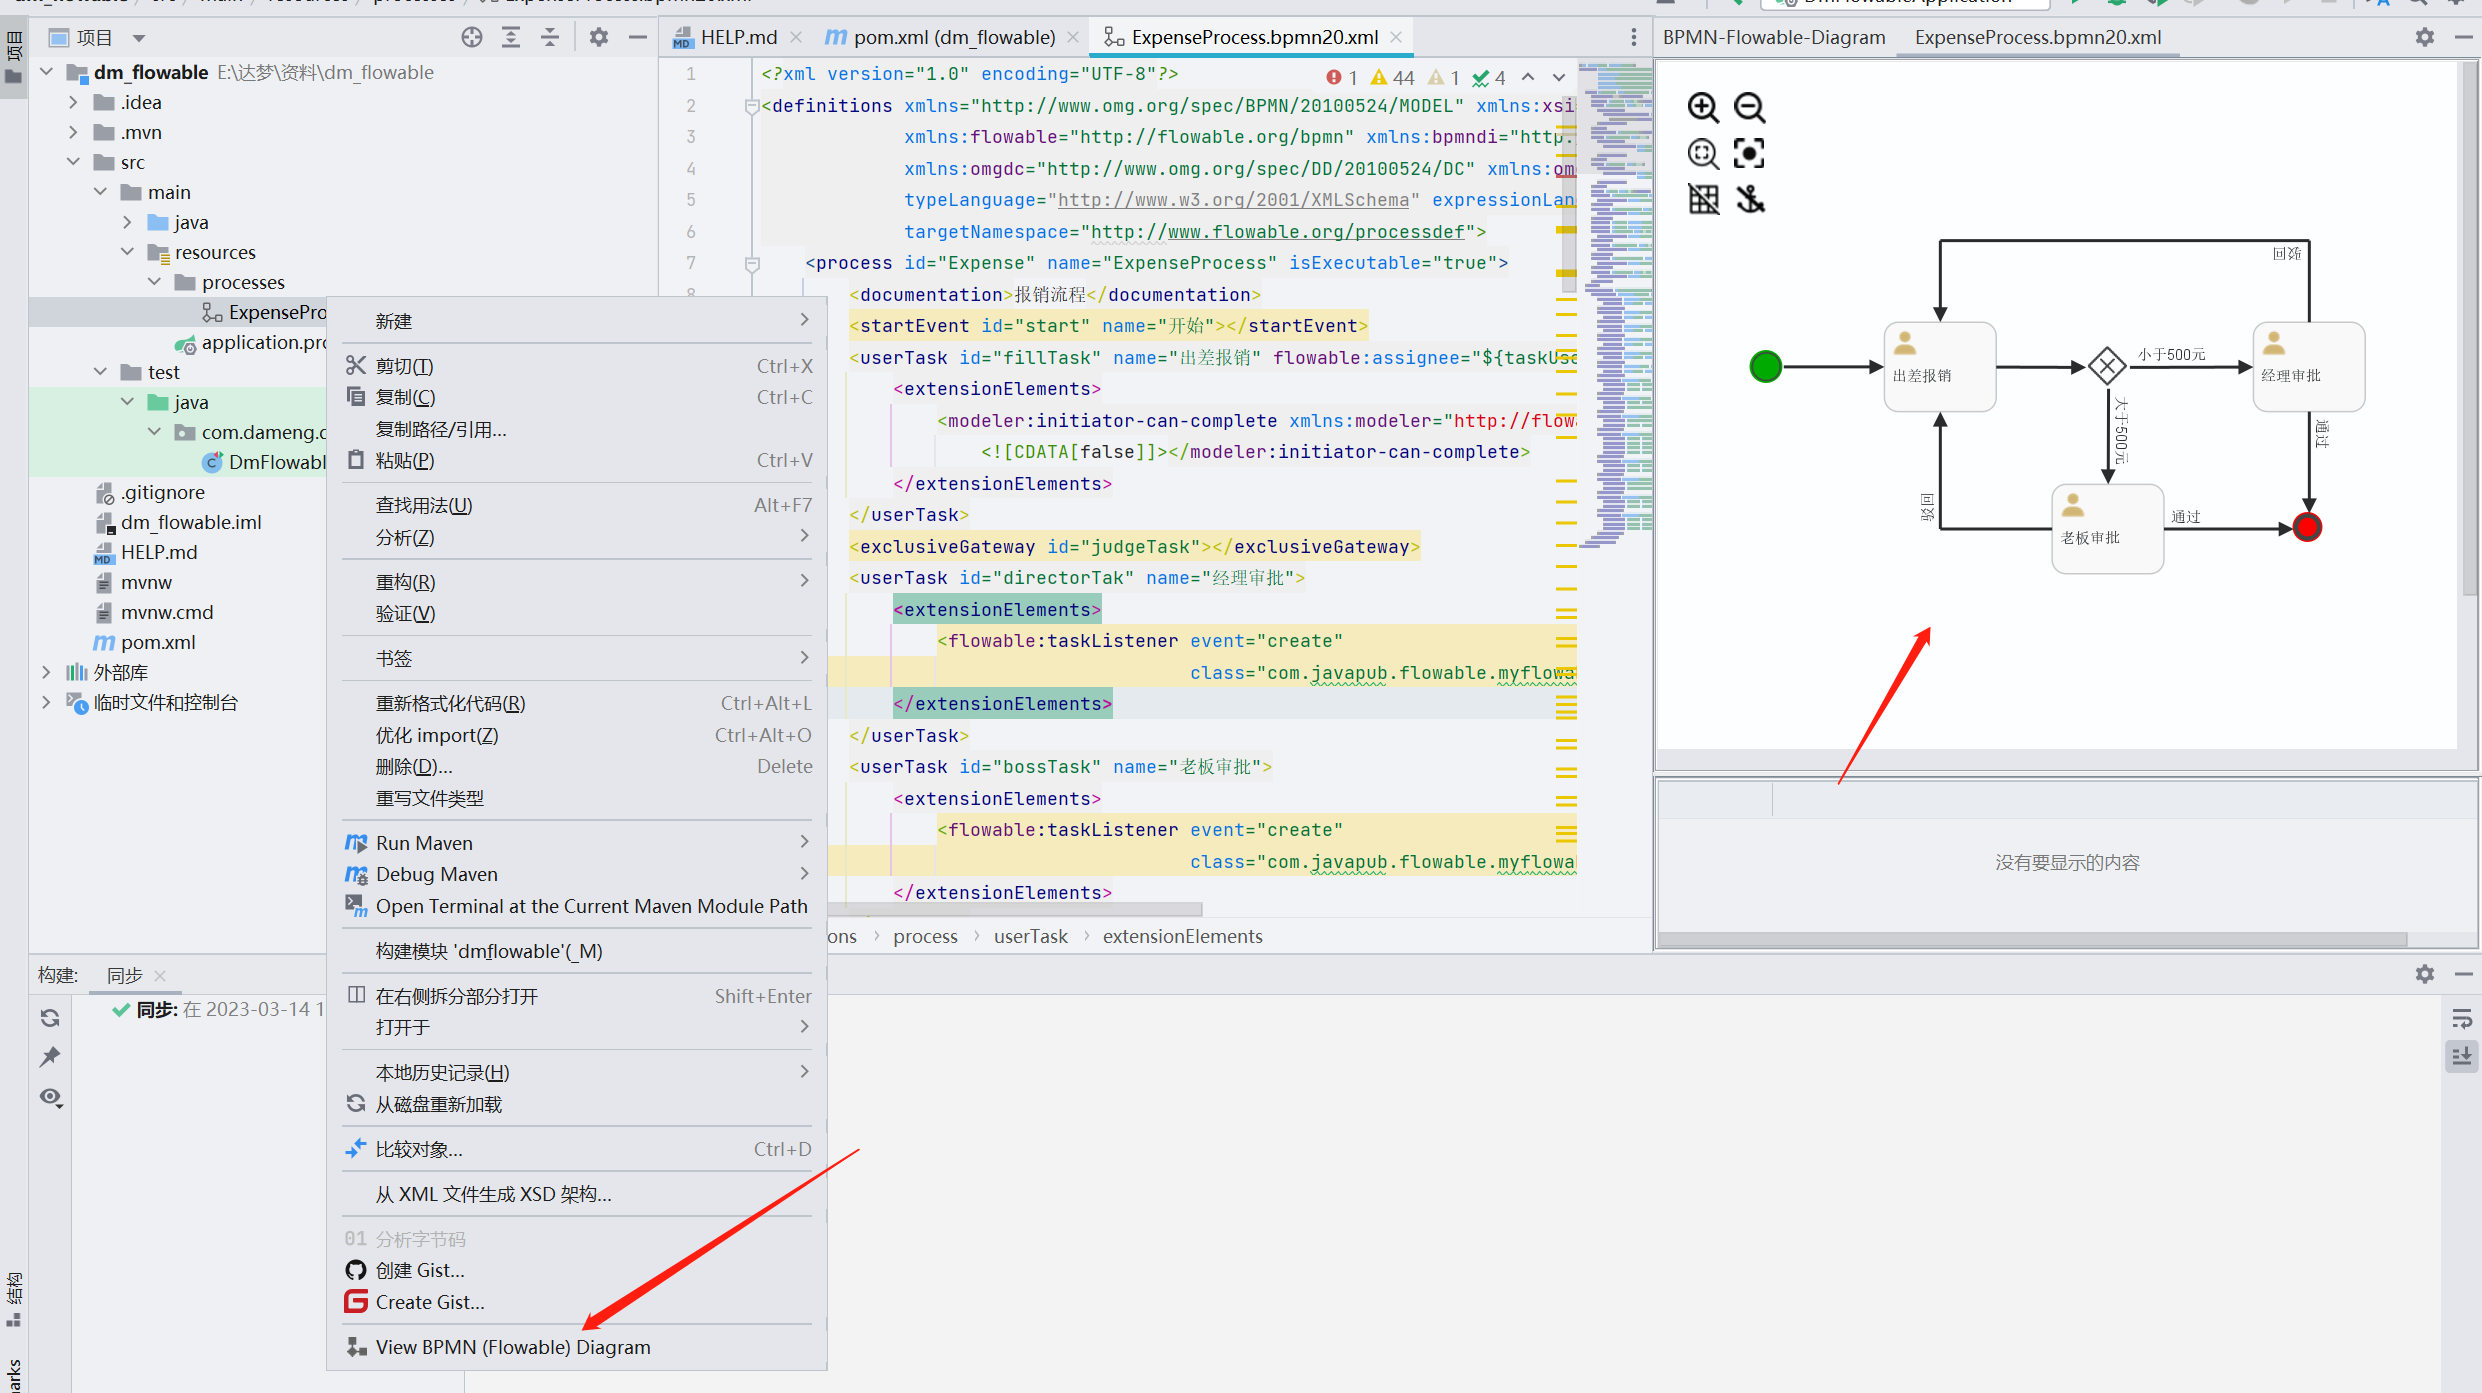Viewport: 2482px width, 1393px height.
Task: Hide the project tool window
Action: point(638,38)
